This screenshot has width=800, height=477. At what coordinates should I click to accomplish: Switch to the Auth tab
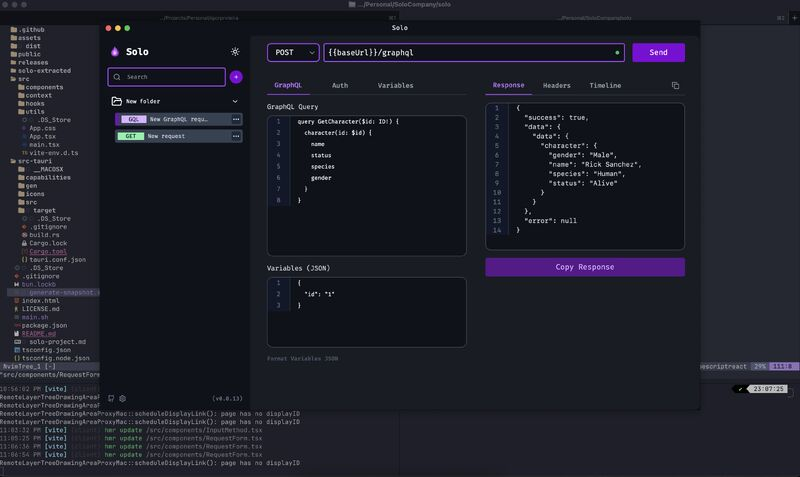tap(340, 86)
